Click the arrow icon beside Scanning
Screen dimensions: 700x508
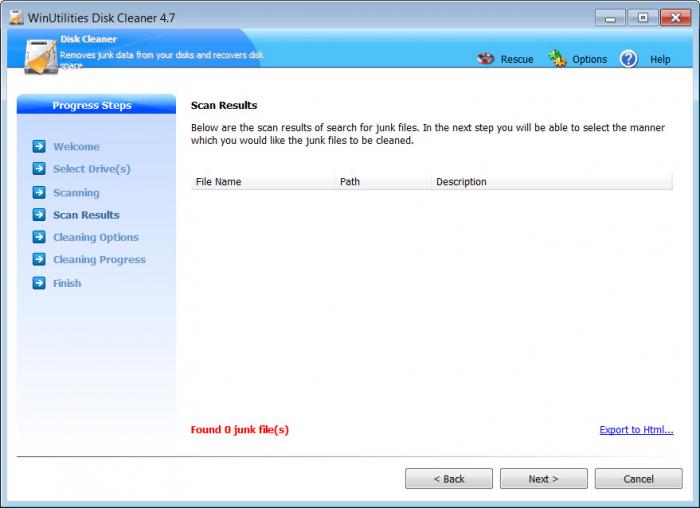39,192
